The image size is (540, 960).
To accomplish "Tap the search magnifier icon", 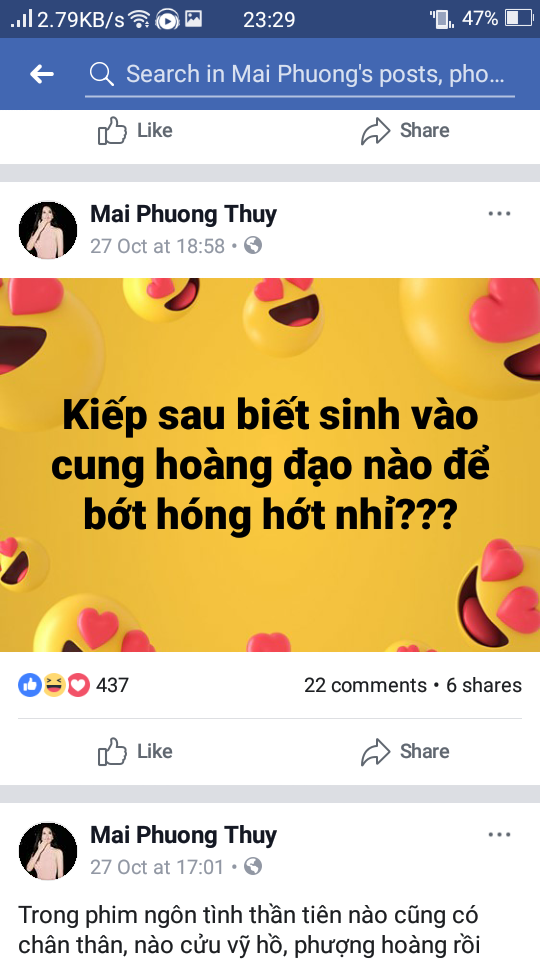I will [102, 74].
